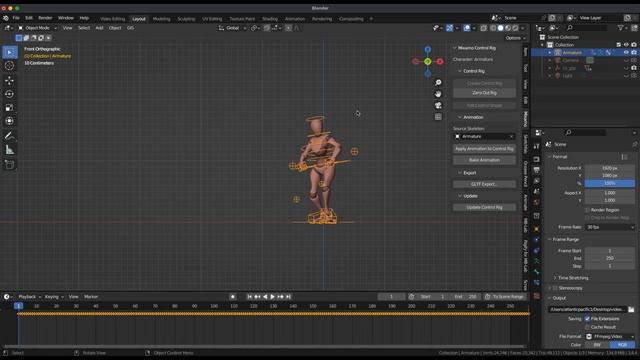Image resolution: width=640 pixels, height=360 pixels.
Task: Click the Bake Animation button
Action: (484, 160)
